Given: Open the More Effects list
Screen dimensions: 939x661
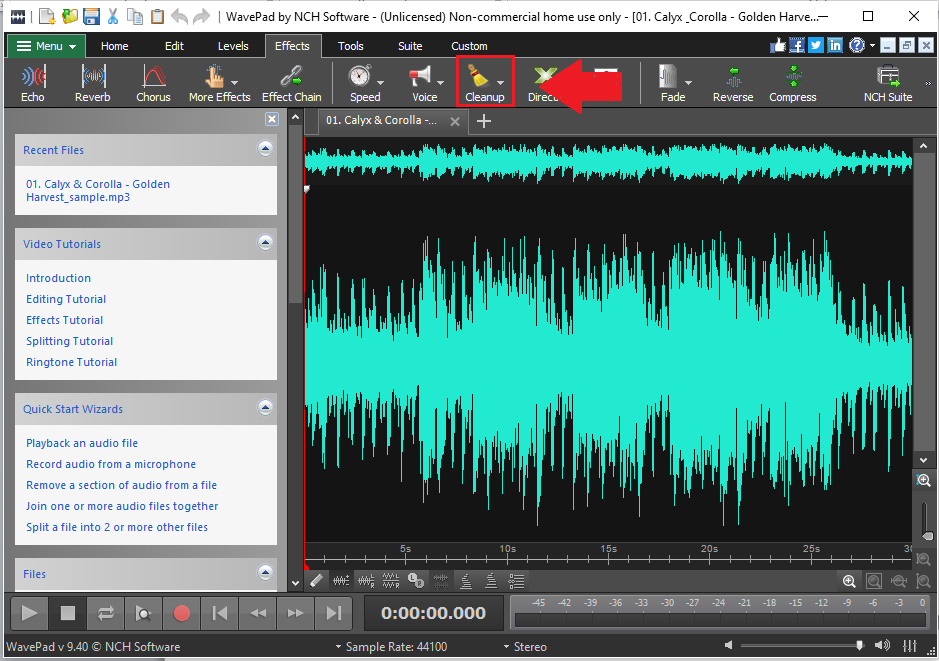Looking at the screenshot, I should pos(219,83).
